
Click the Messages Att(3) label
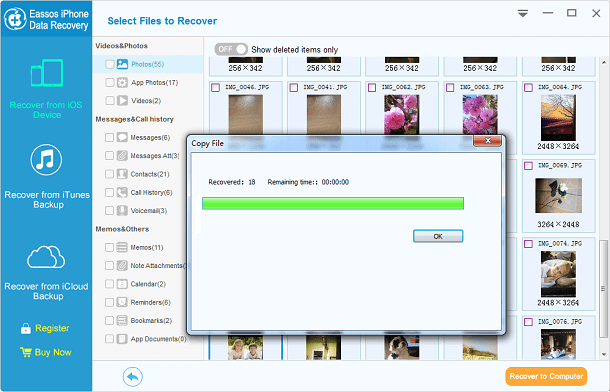point(155,156)
